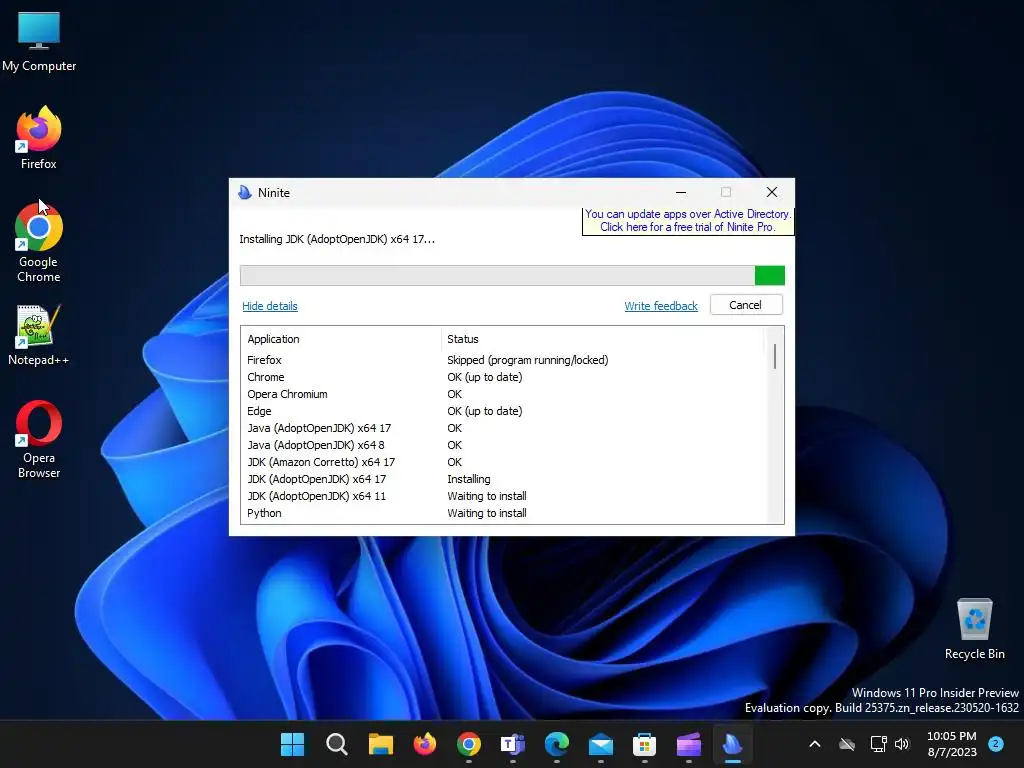This screenshot has width=1024, height=768.
Task: Minimize the Ninite window
Action: 680,192
